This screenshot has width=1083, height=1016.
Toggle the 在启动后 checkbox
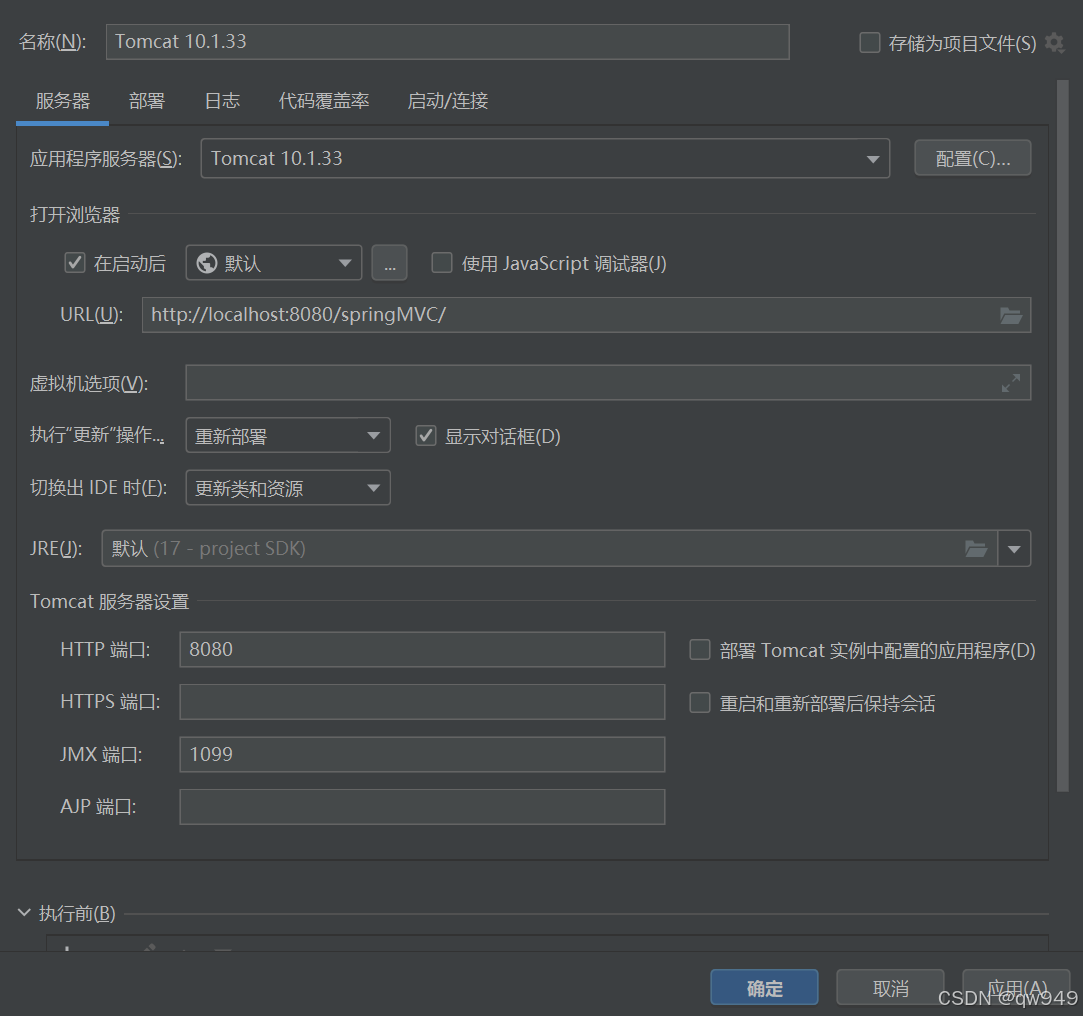(75, 262)
